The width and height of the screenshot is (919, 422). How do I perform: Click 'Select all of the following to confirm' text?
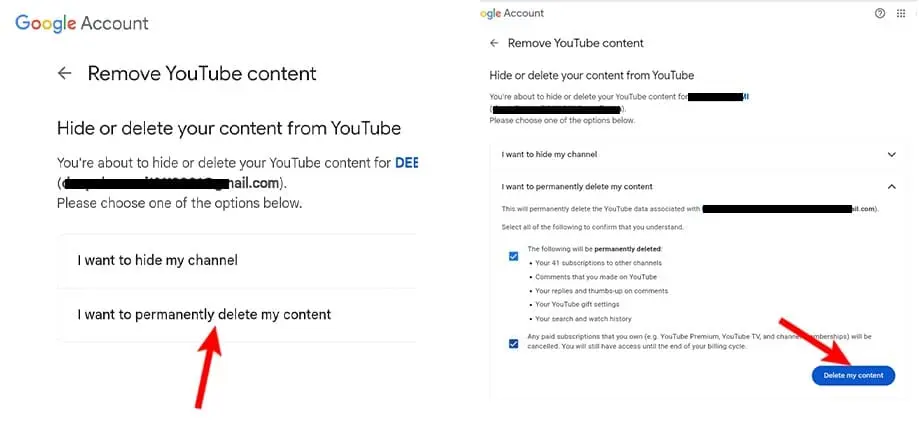(593, 227)
